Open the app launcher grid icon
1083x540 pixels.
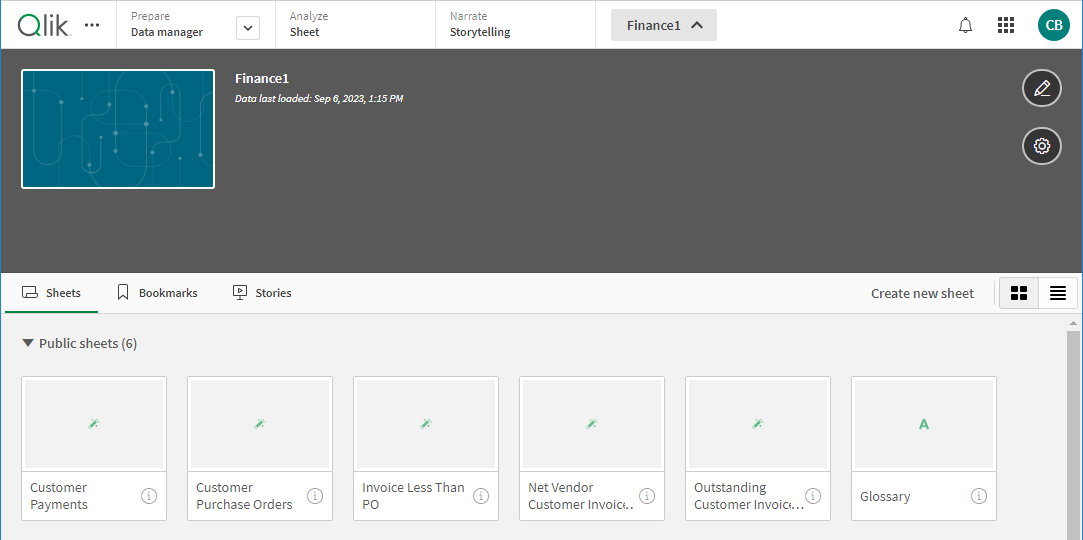pyautogui.click(x=1006, y=25)
